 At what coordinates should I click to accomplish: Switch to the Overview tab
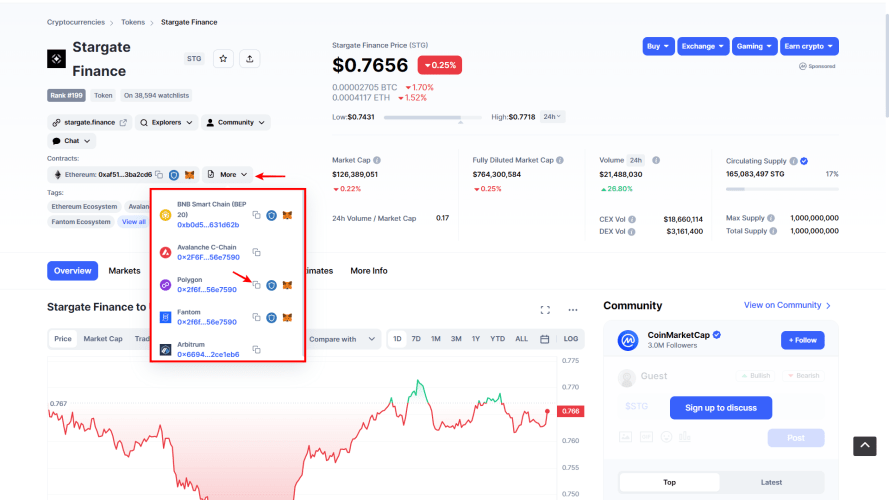[73, 270]
